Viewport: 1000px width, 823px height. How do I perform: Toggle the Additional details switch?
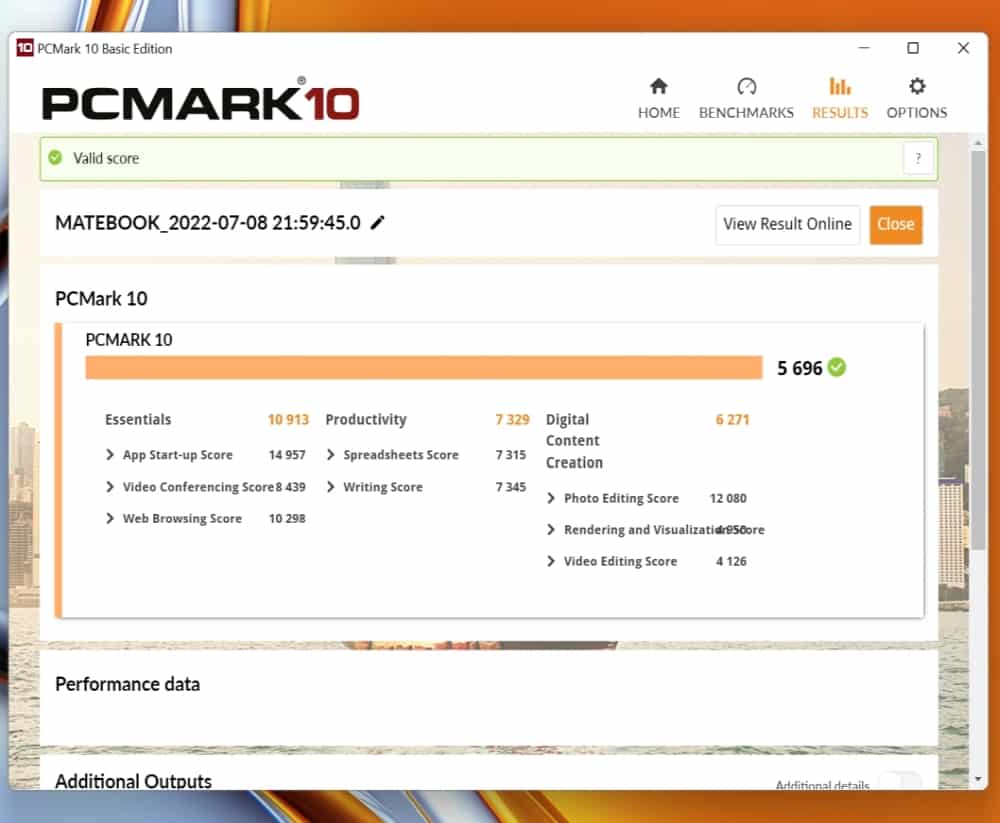pyautogui.click(x=898, y=783)
